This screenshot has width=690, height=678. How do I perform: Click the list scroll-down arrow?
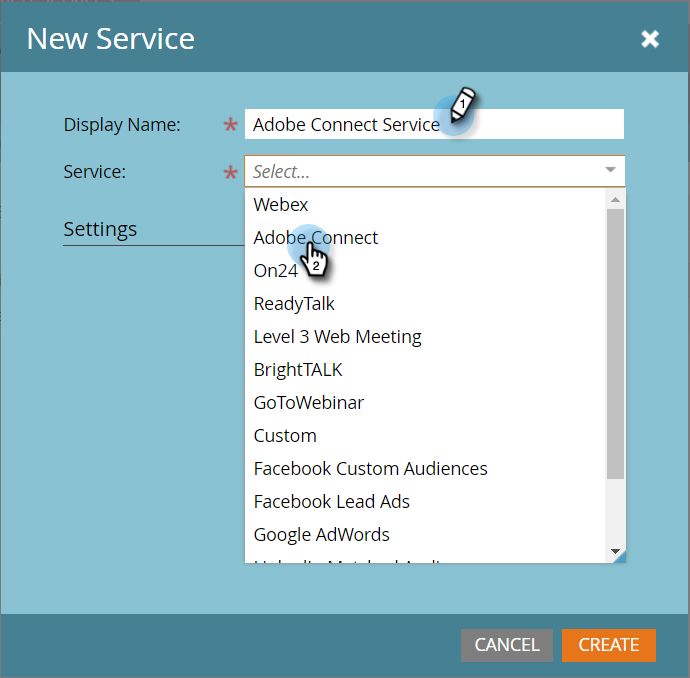[x=615, y=551]
